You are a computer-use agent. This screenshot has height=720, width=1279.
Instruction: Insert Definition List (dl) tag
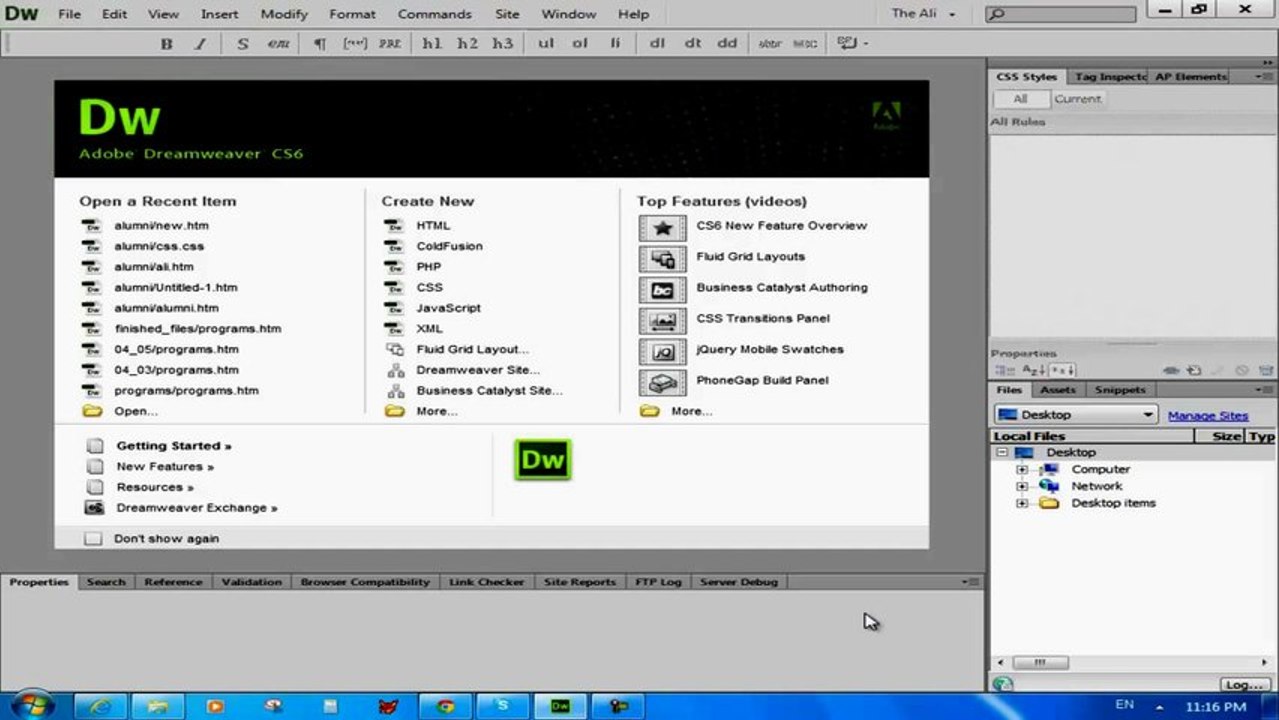click(657, 44)
